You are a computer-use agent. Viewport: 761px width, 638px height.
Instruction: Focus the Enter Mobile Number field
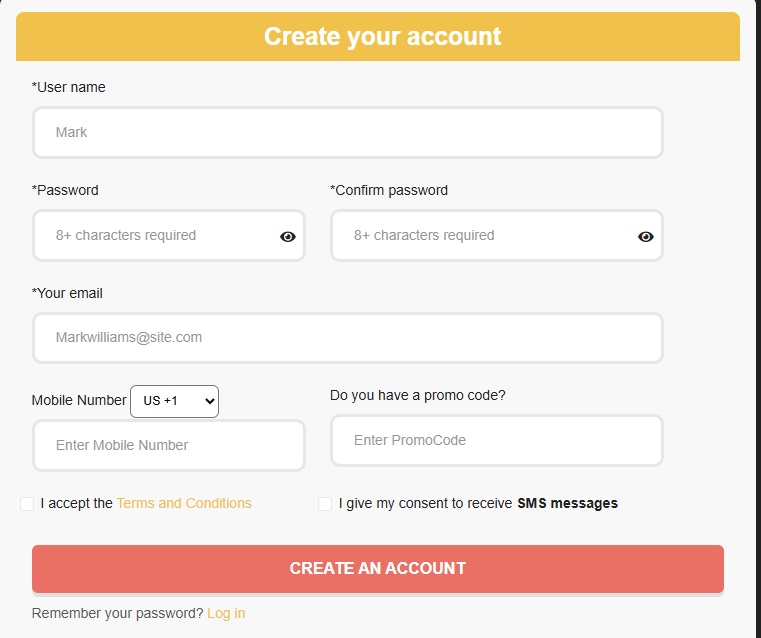pos(168,445)
